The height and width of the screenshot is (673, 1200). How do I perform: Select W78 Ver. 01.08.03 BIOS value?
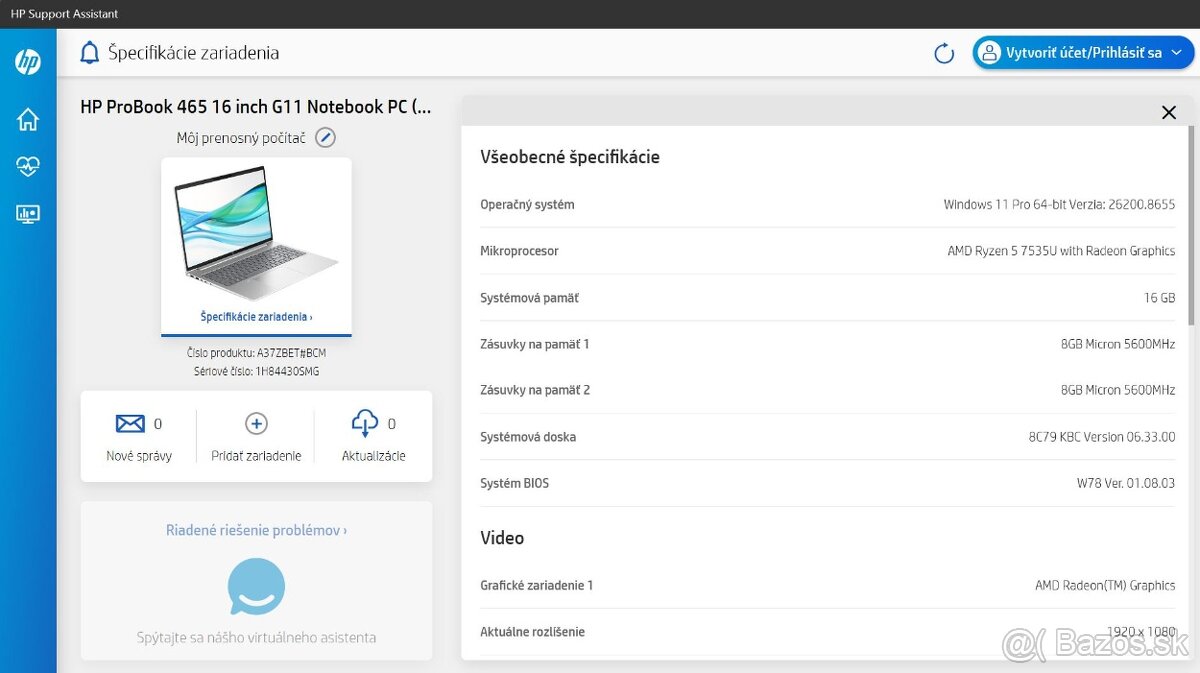click(x=1126, y=483)
